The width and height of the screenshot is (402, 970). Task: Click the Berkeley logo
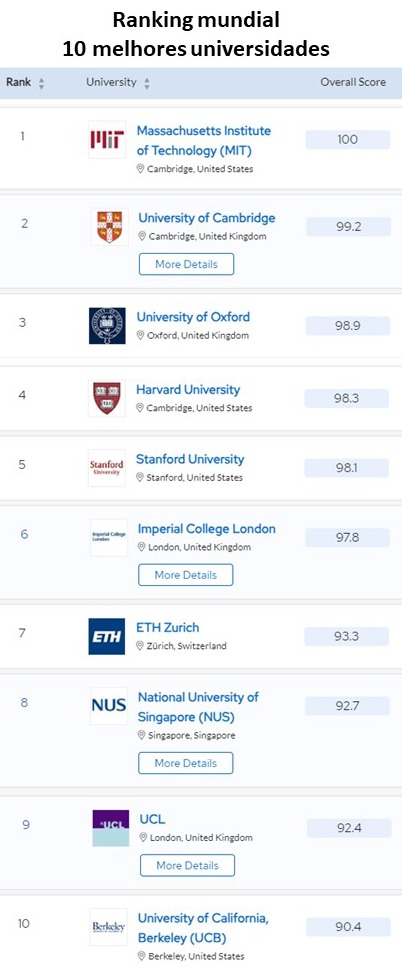pos(109,927)
